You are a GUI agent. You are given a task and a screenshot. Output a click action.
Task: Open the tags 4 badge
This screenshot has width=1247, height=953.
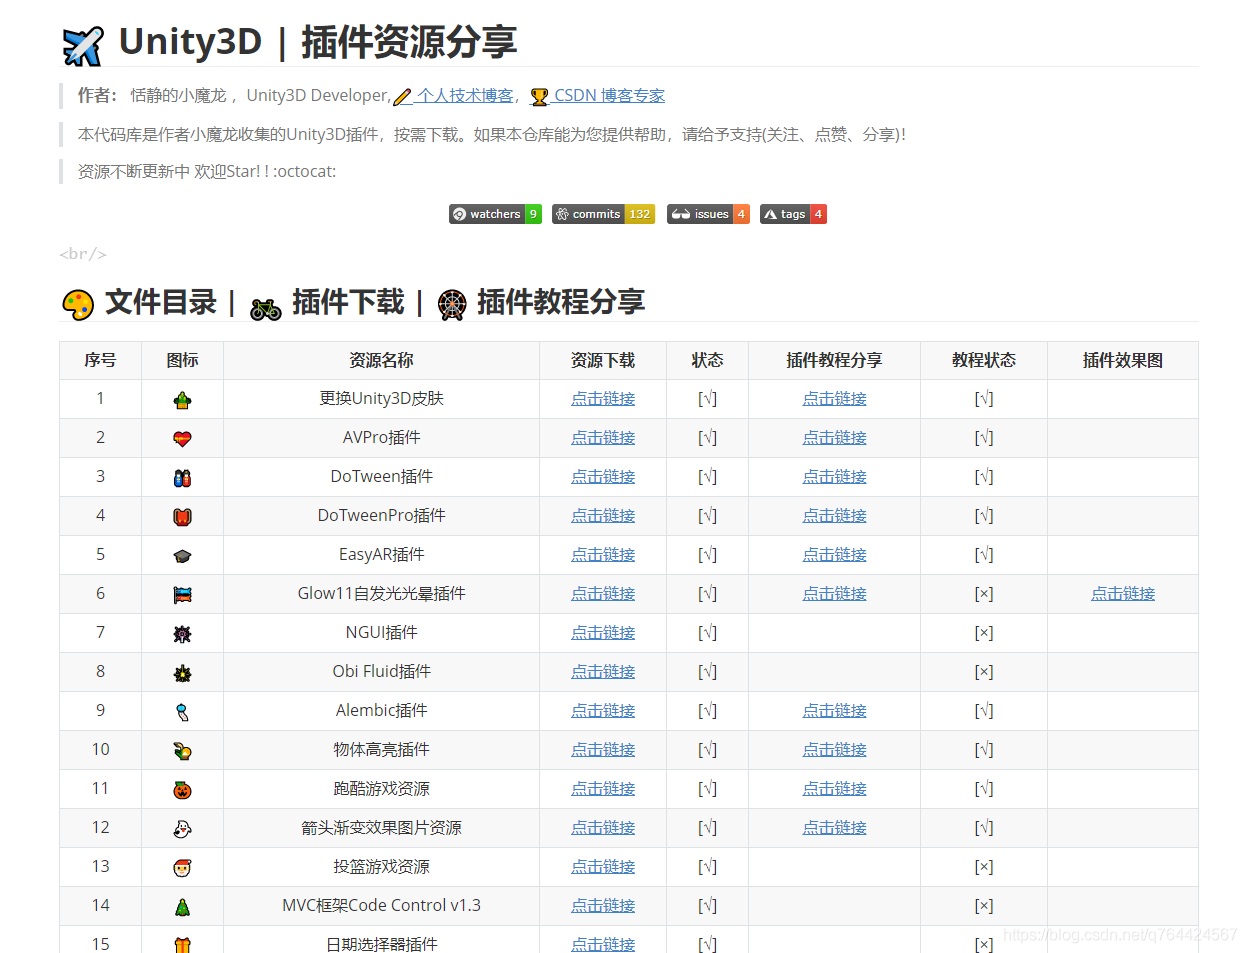pyautogui.click(x=793, y=214)
